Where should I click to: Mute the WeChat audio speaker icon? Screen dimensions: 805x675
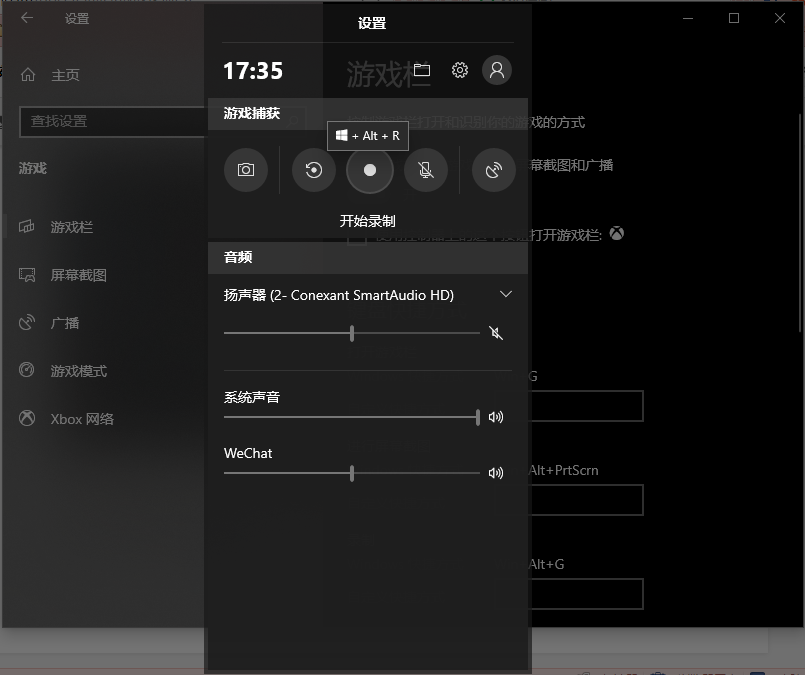(x=496, y=473)
